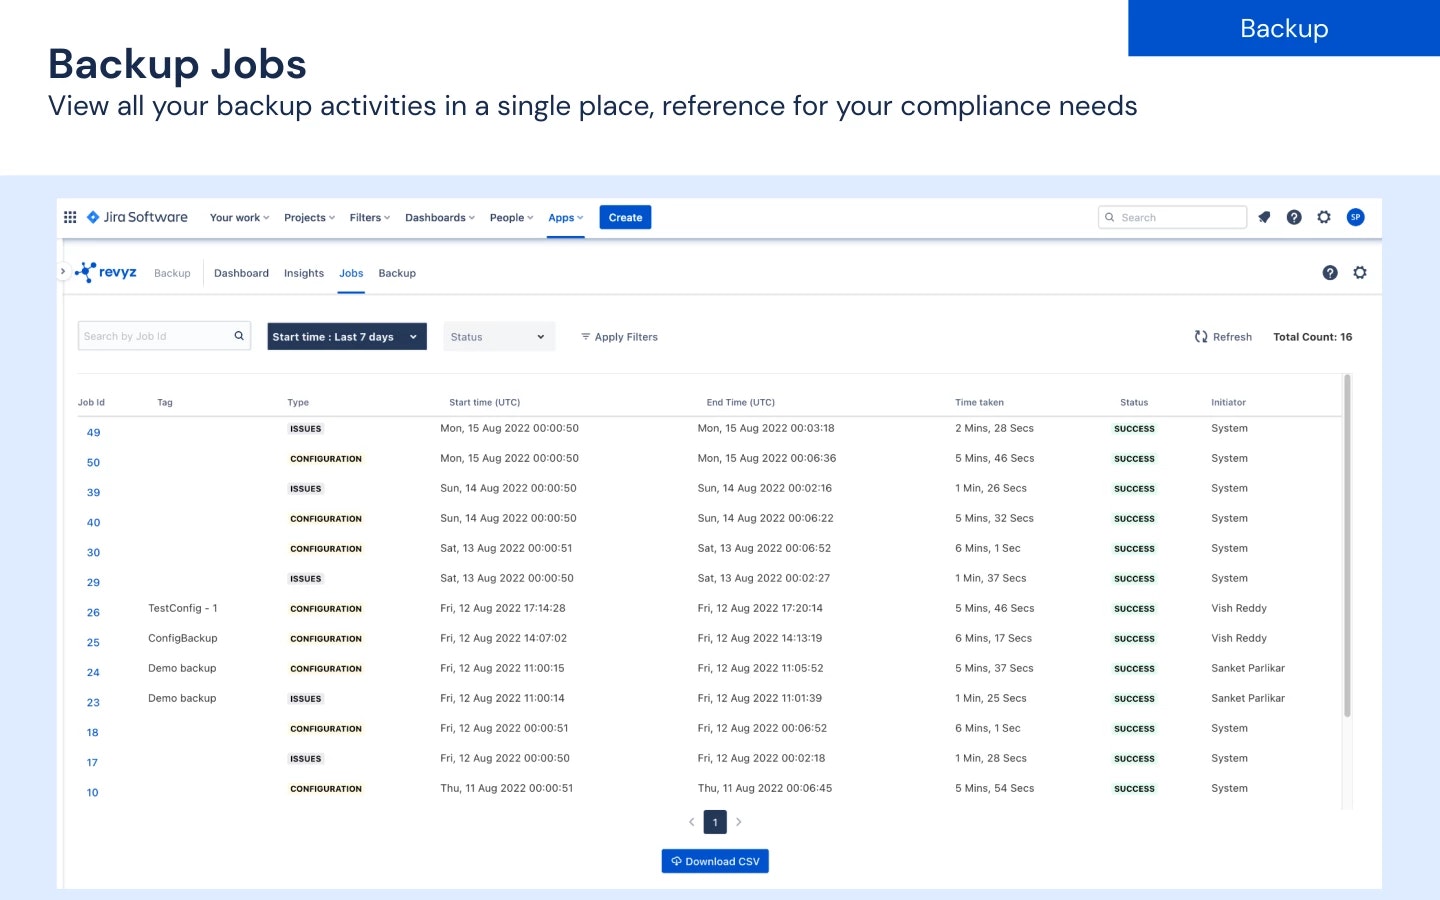Open job Id 29
This screenshot has width=1440, height=900.
pyautogui.click(x=93, y=583)
